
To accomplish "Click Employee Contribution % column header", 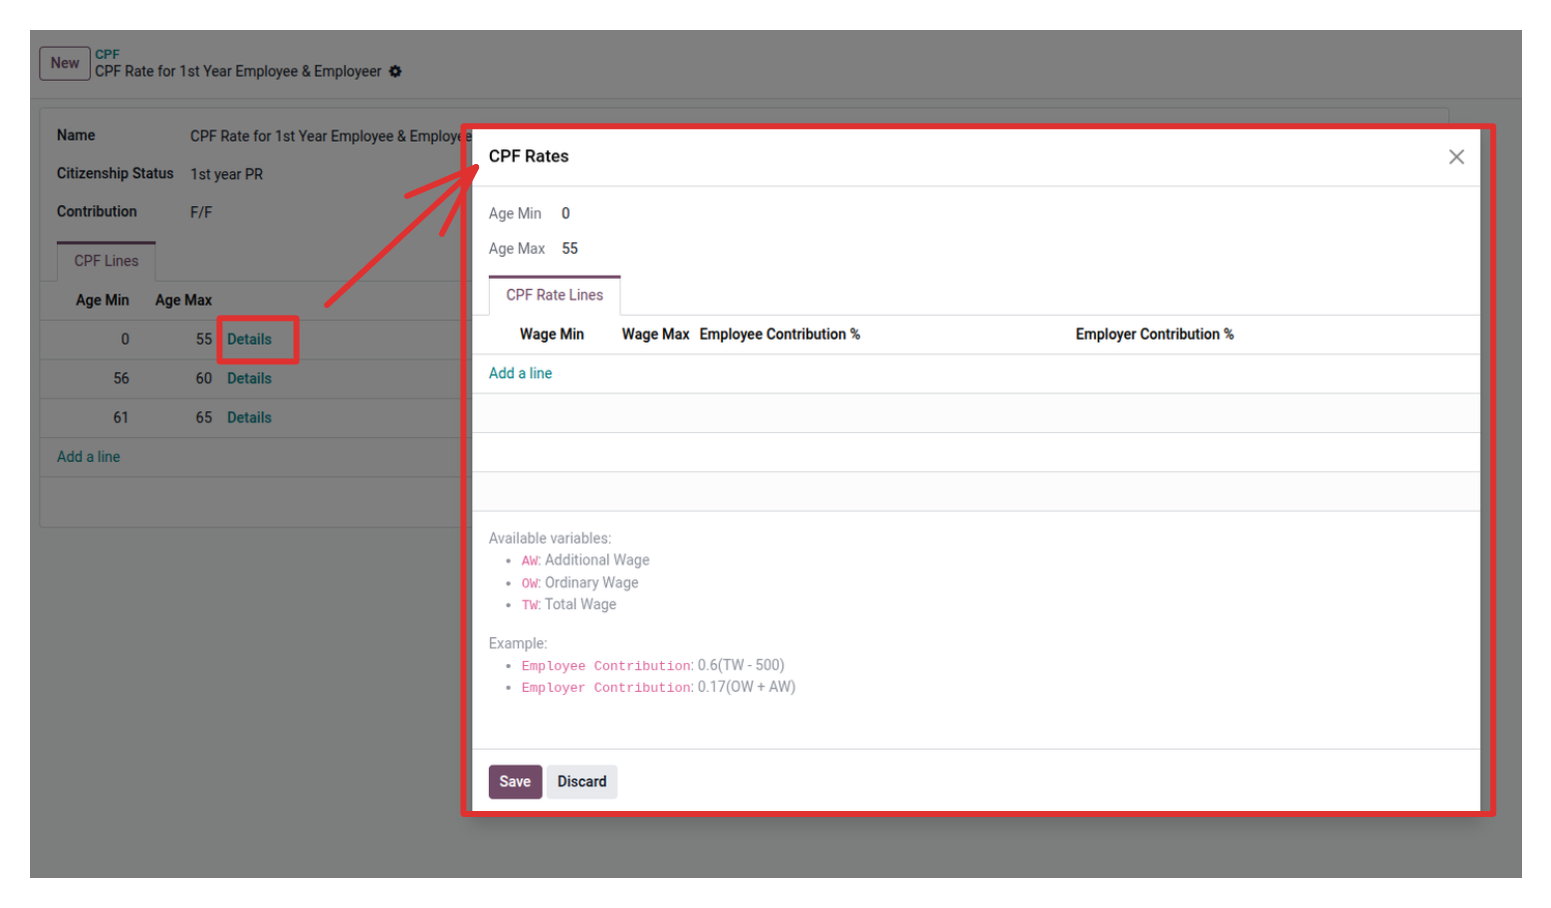I will pyautogui.click(x=779, y=334).
